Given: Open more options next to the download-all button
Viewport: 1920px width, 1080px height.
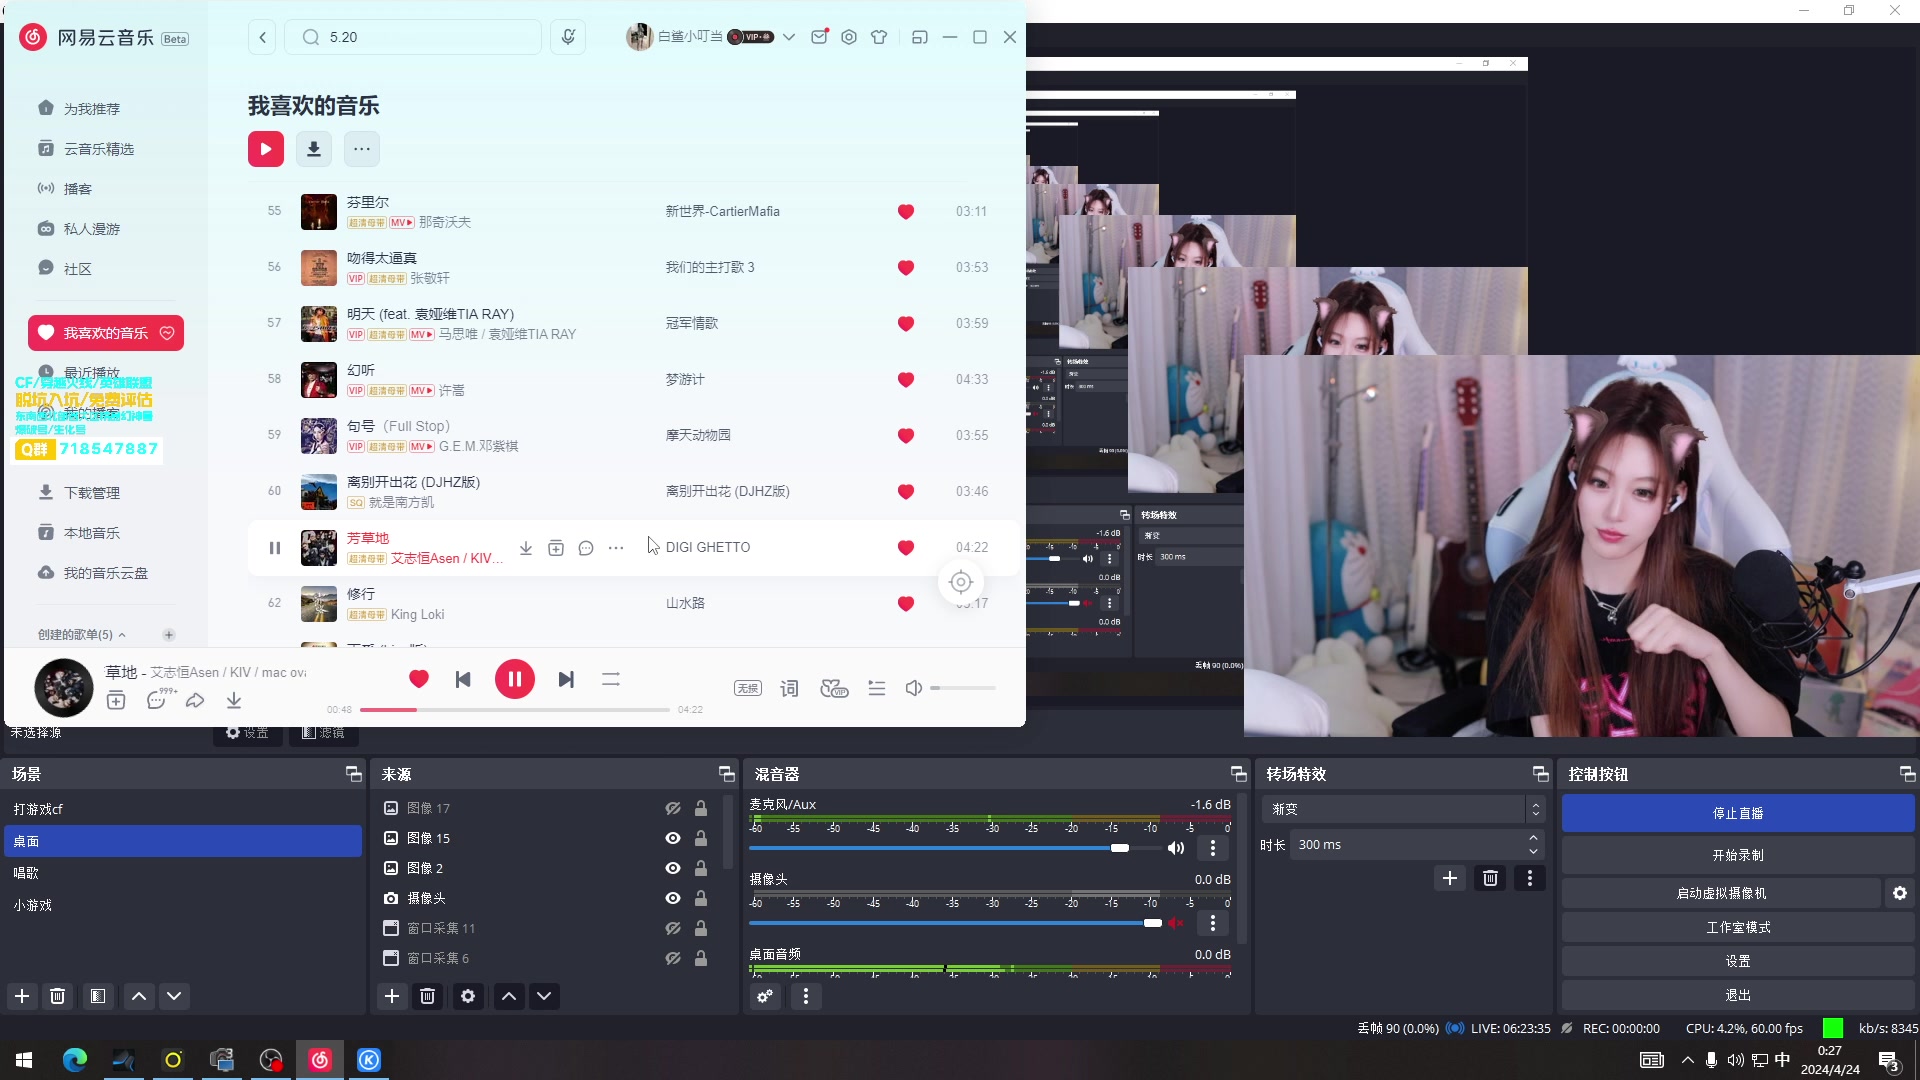Looking at the screenshot, I should [x=362, y=149].
